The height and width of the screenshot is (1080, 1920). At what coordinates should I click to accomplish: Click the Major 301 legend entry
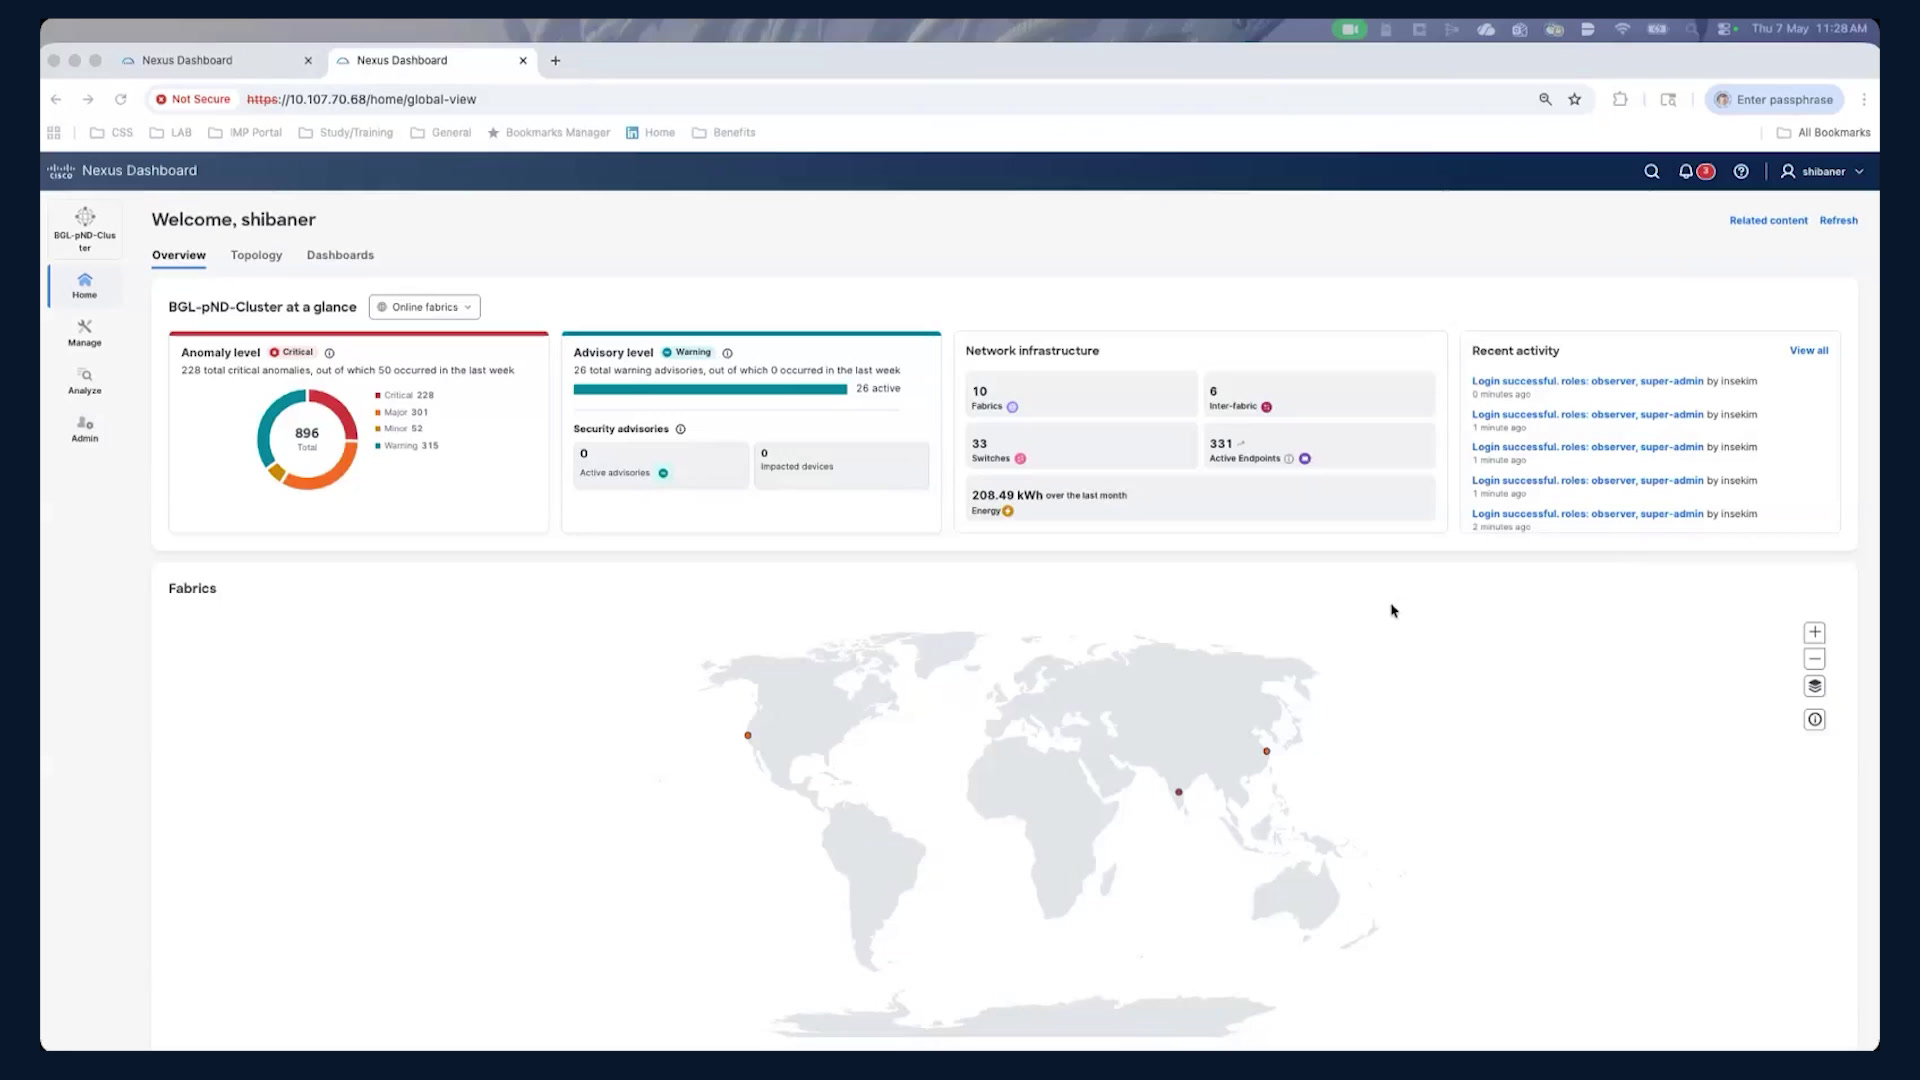click(x=401, y=412)
